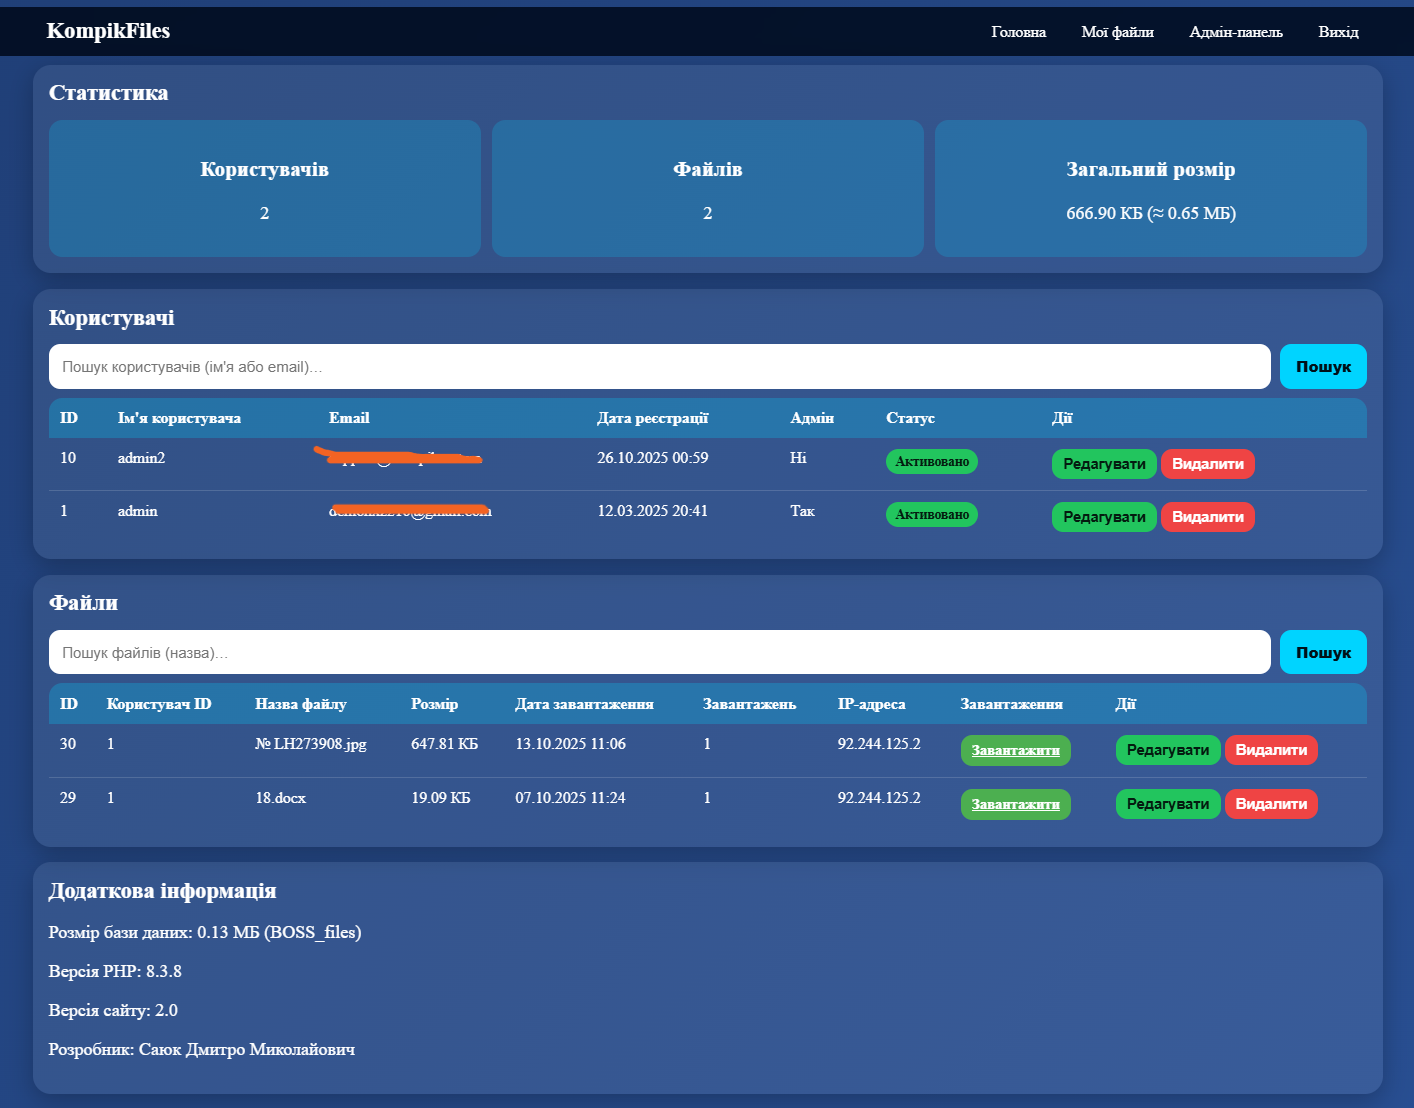Focus the user search input field
The image size is (1414, 1108).
[x=659, y=367]
